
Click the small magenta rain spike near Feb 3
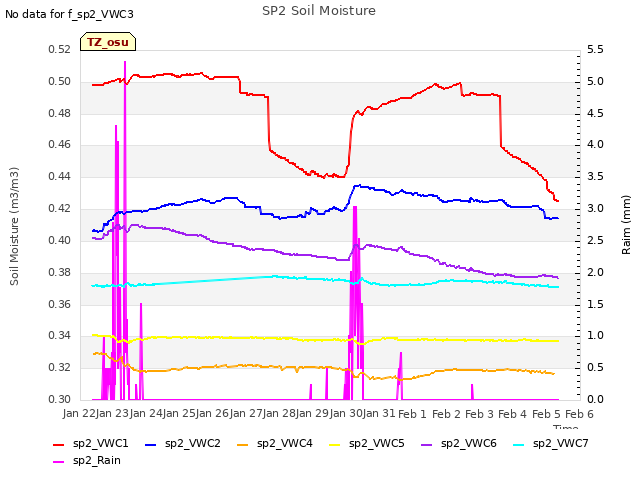pyautogui.click(x=472, y=392)
